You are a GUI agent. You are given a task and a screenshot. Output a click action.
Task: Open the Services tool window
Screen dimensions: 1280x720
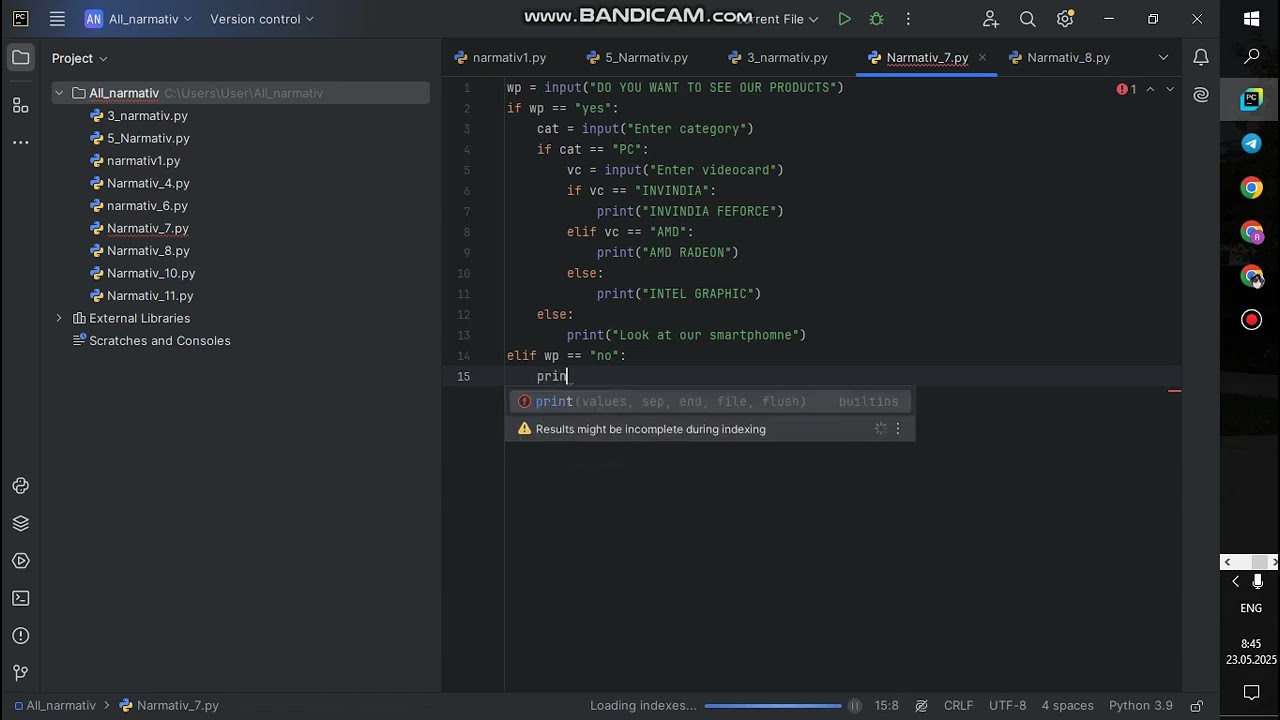pos(20,561)
